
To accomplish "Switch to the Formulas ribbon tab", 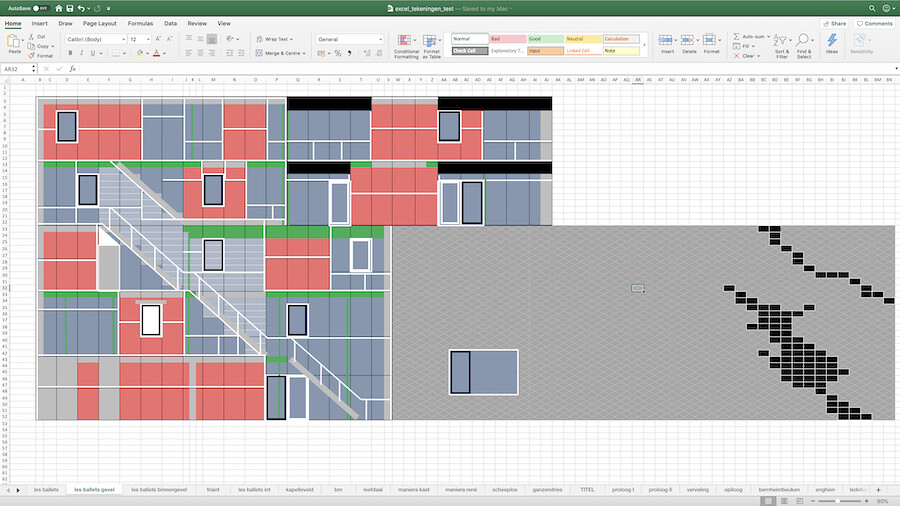I will click(x=141, y=22).
